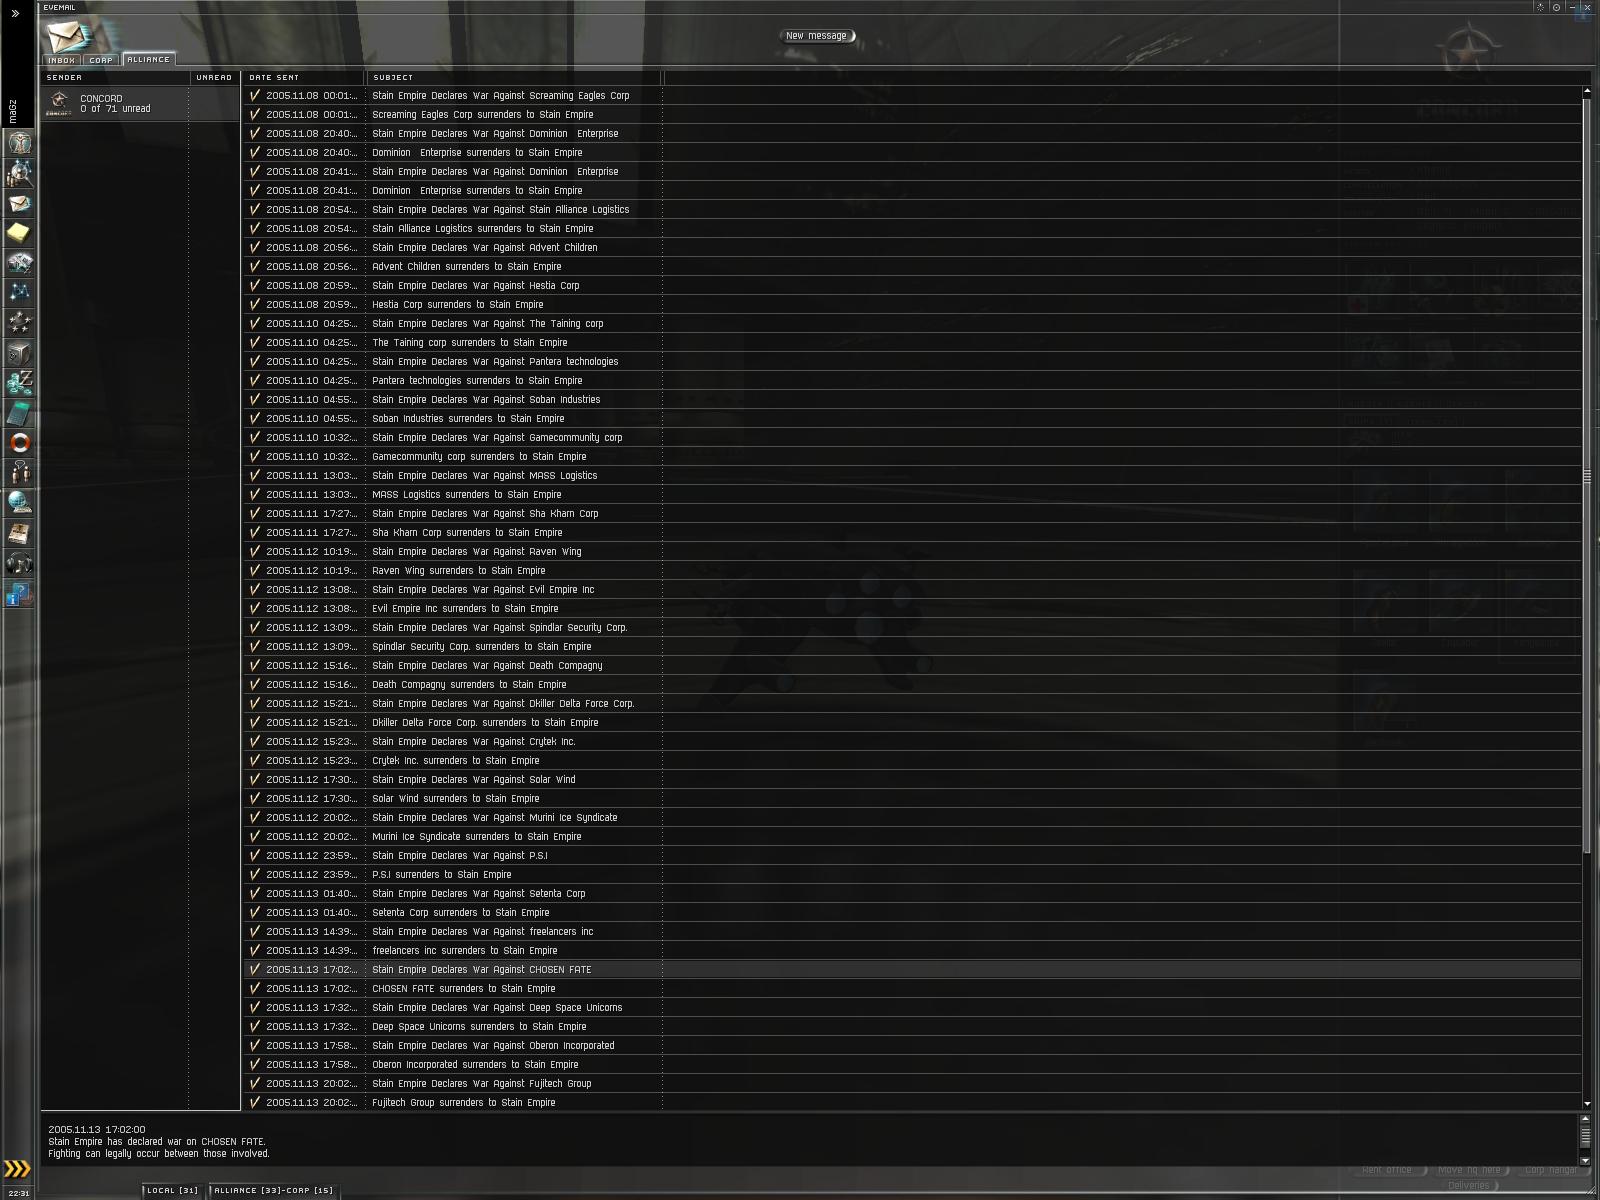Open the grey cube sidebar icon
Viewport: 1600px width, 1200px height.
coord(19,353)
